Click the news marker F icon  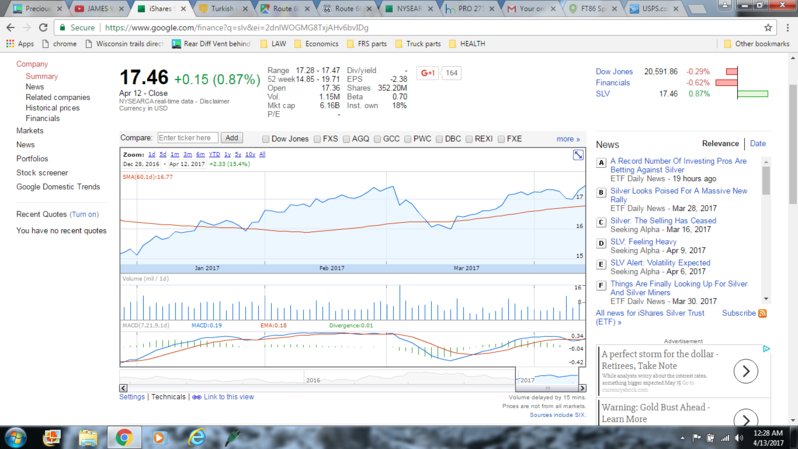click(x=601, y=286)
